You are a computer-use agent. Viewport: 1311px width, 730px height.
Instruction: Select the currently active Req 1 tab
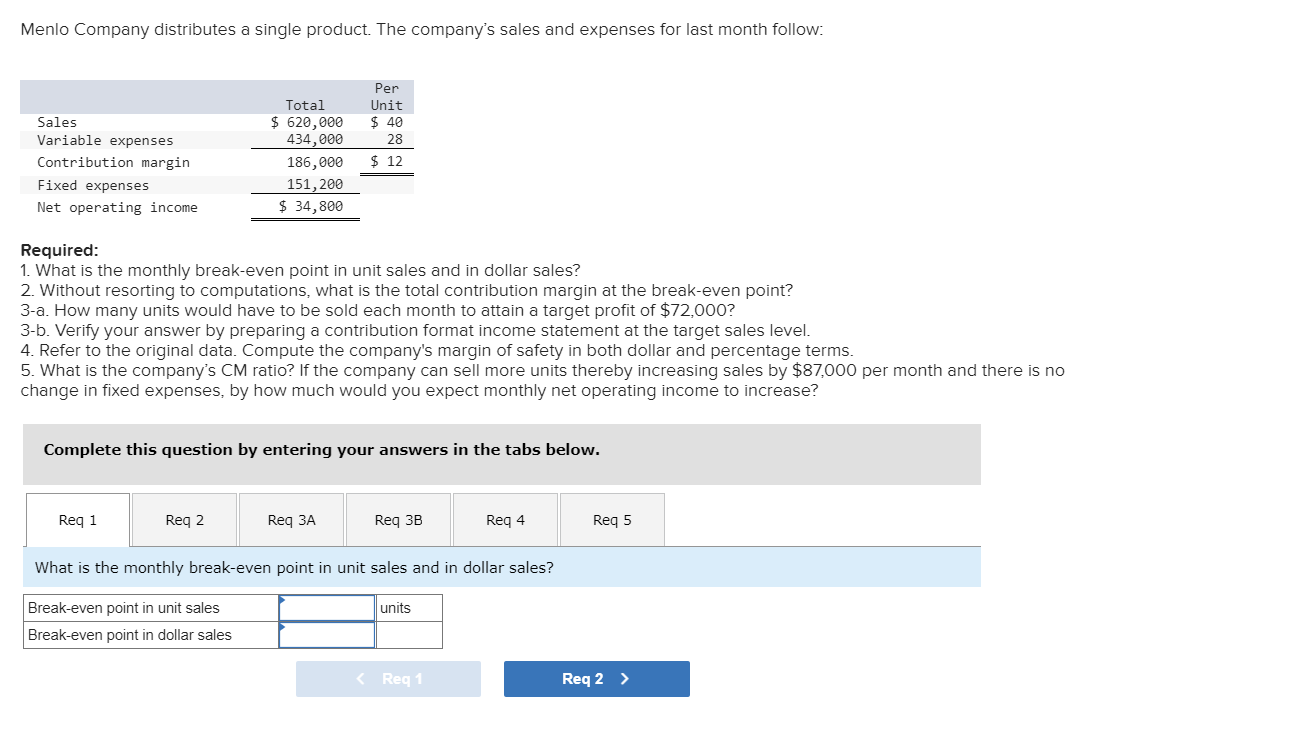click(77, 519)
